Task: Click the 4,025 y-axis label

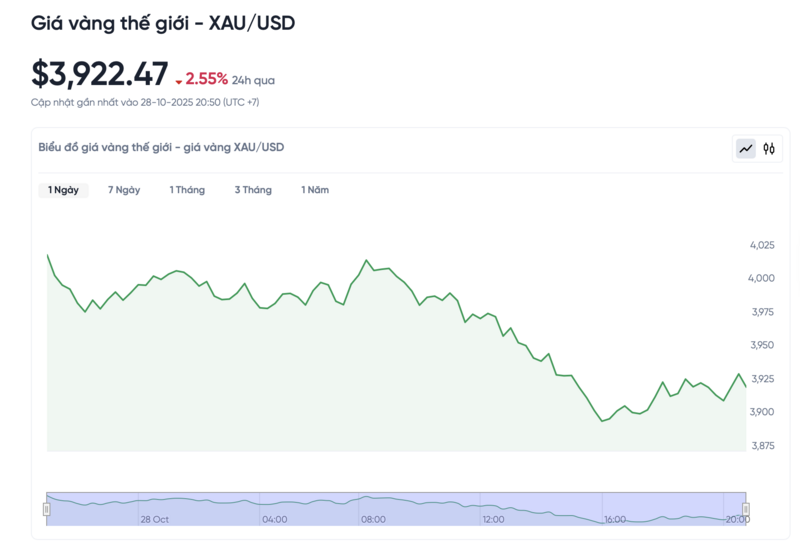Action: coord(762,245)
